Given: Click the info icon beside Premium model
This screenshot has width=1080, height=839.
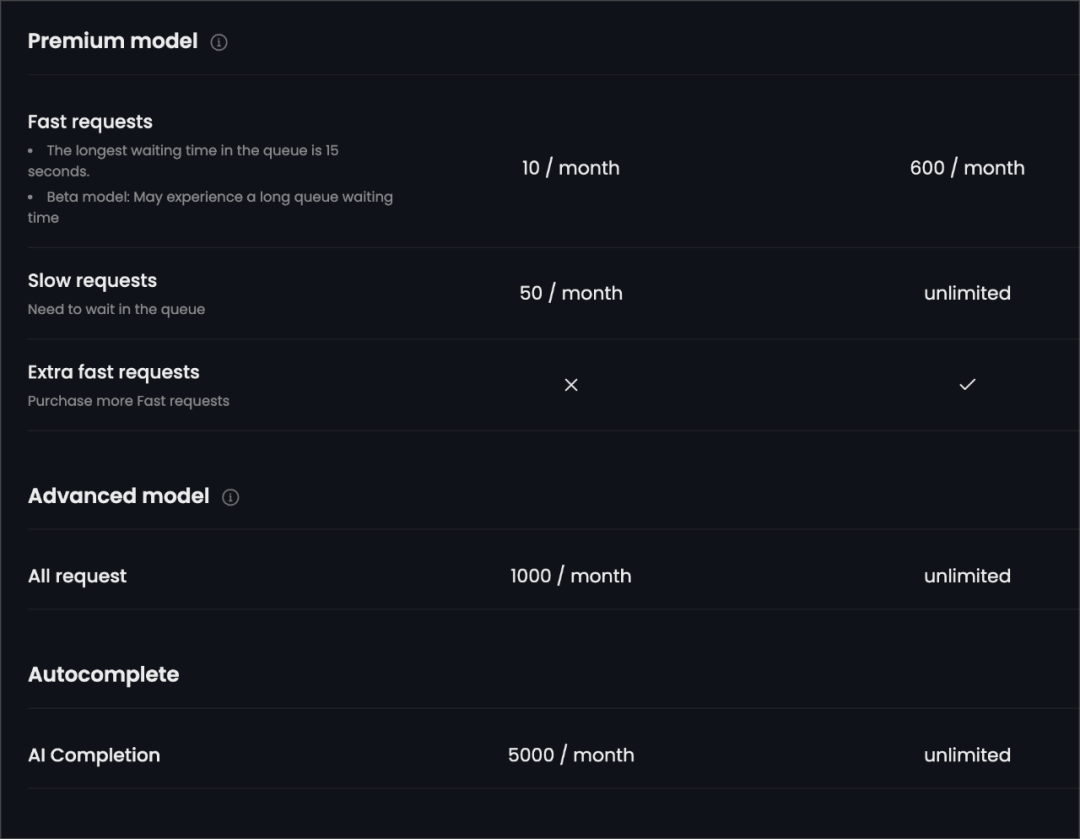Looking at the screenshot, I should tap(219, 43).
